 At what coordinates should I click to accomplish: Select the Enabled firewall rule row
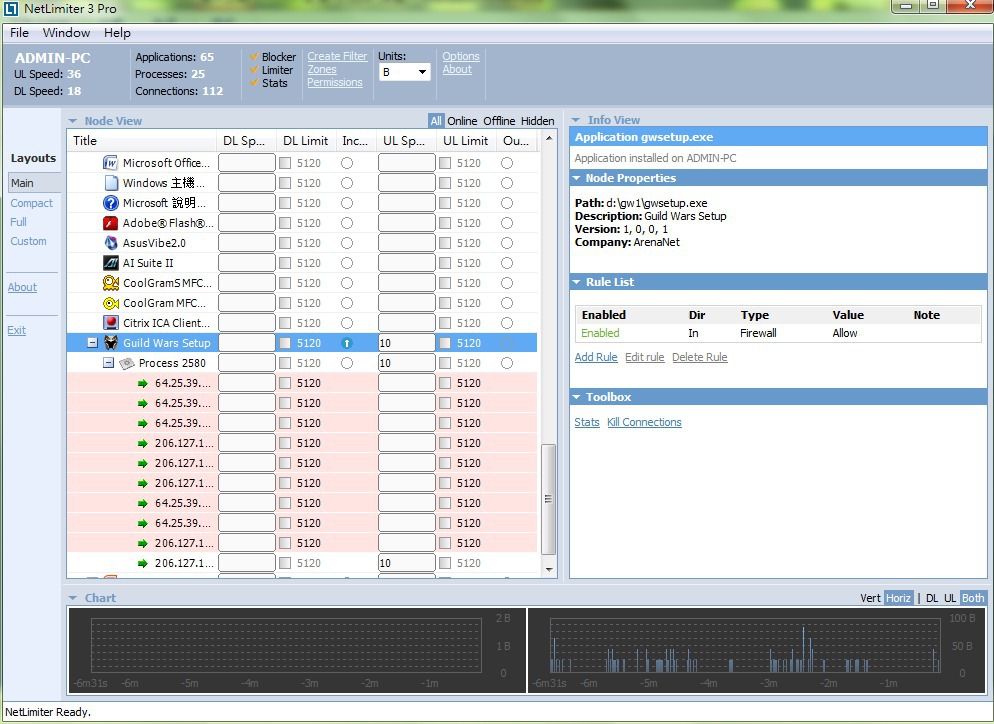point(778,333)
